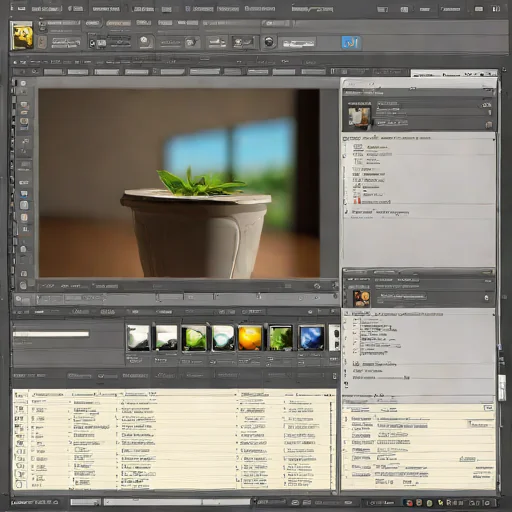Viewport: 512px width, 512px height.
Task: Click the vertical scrollbar handle at right edge
Action: tap(502, 388)
